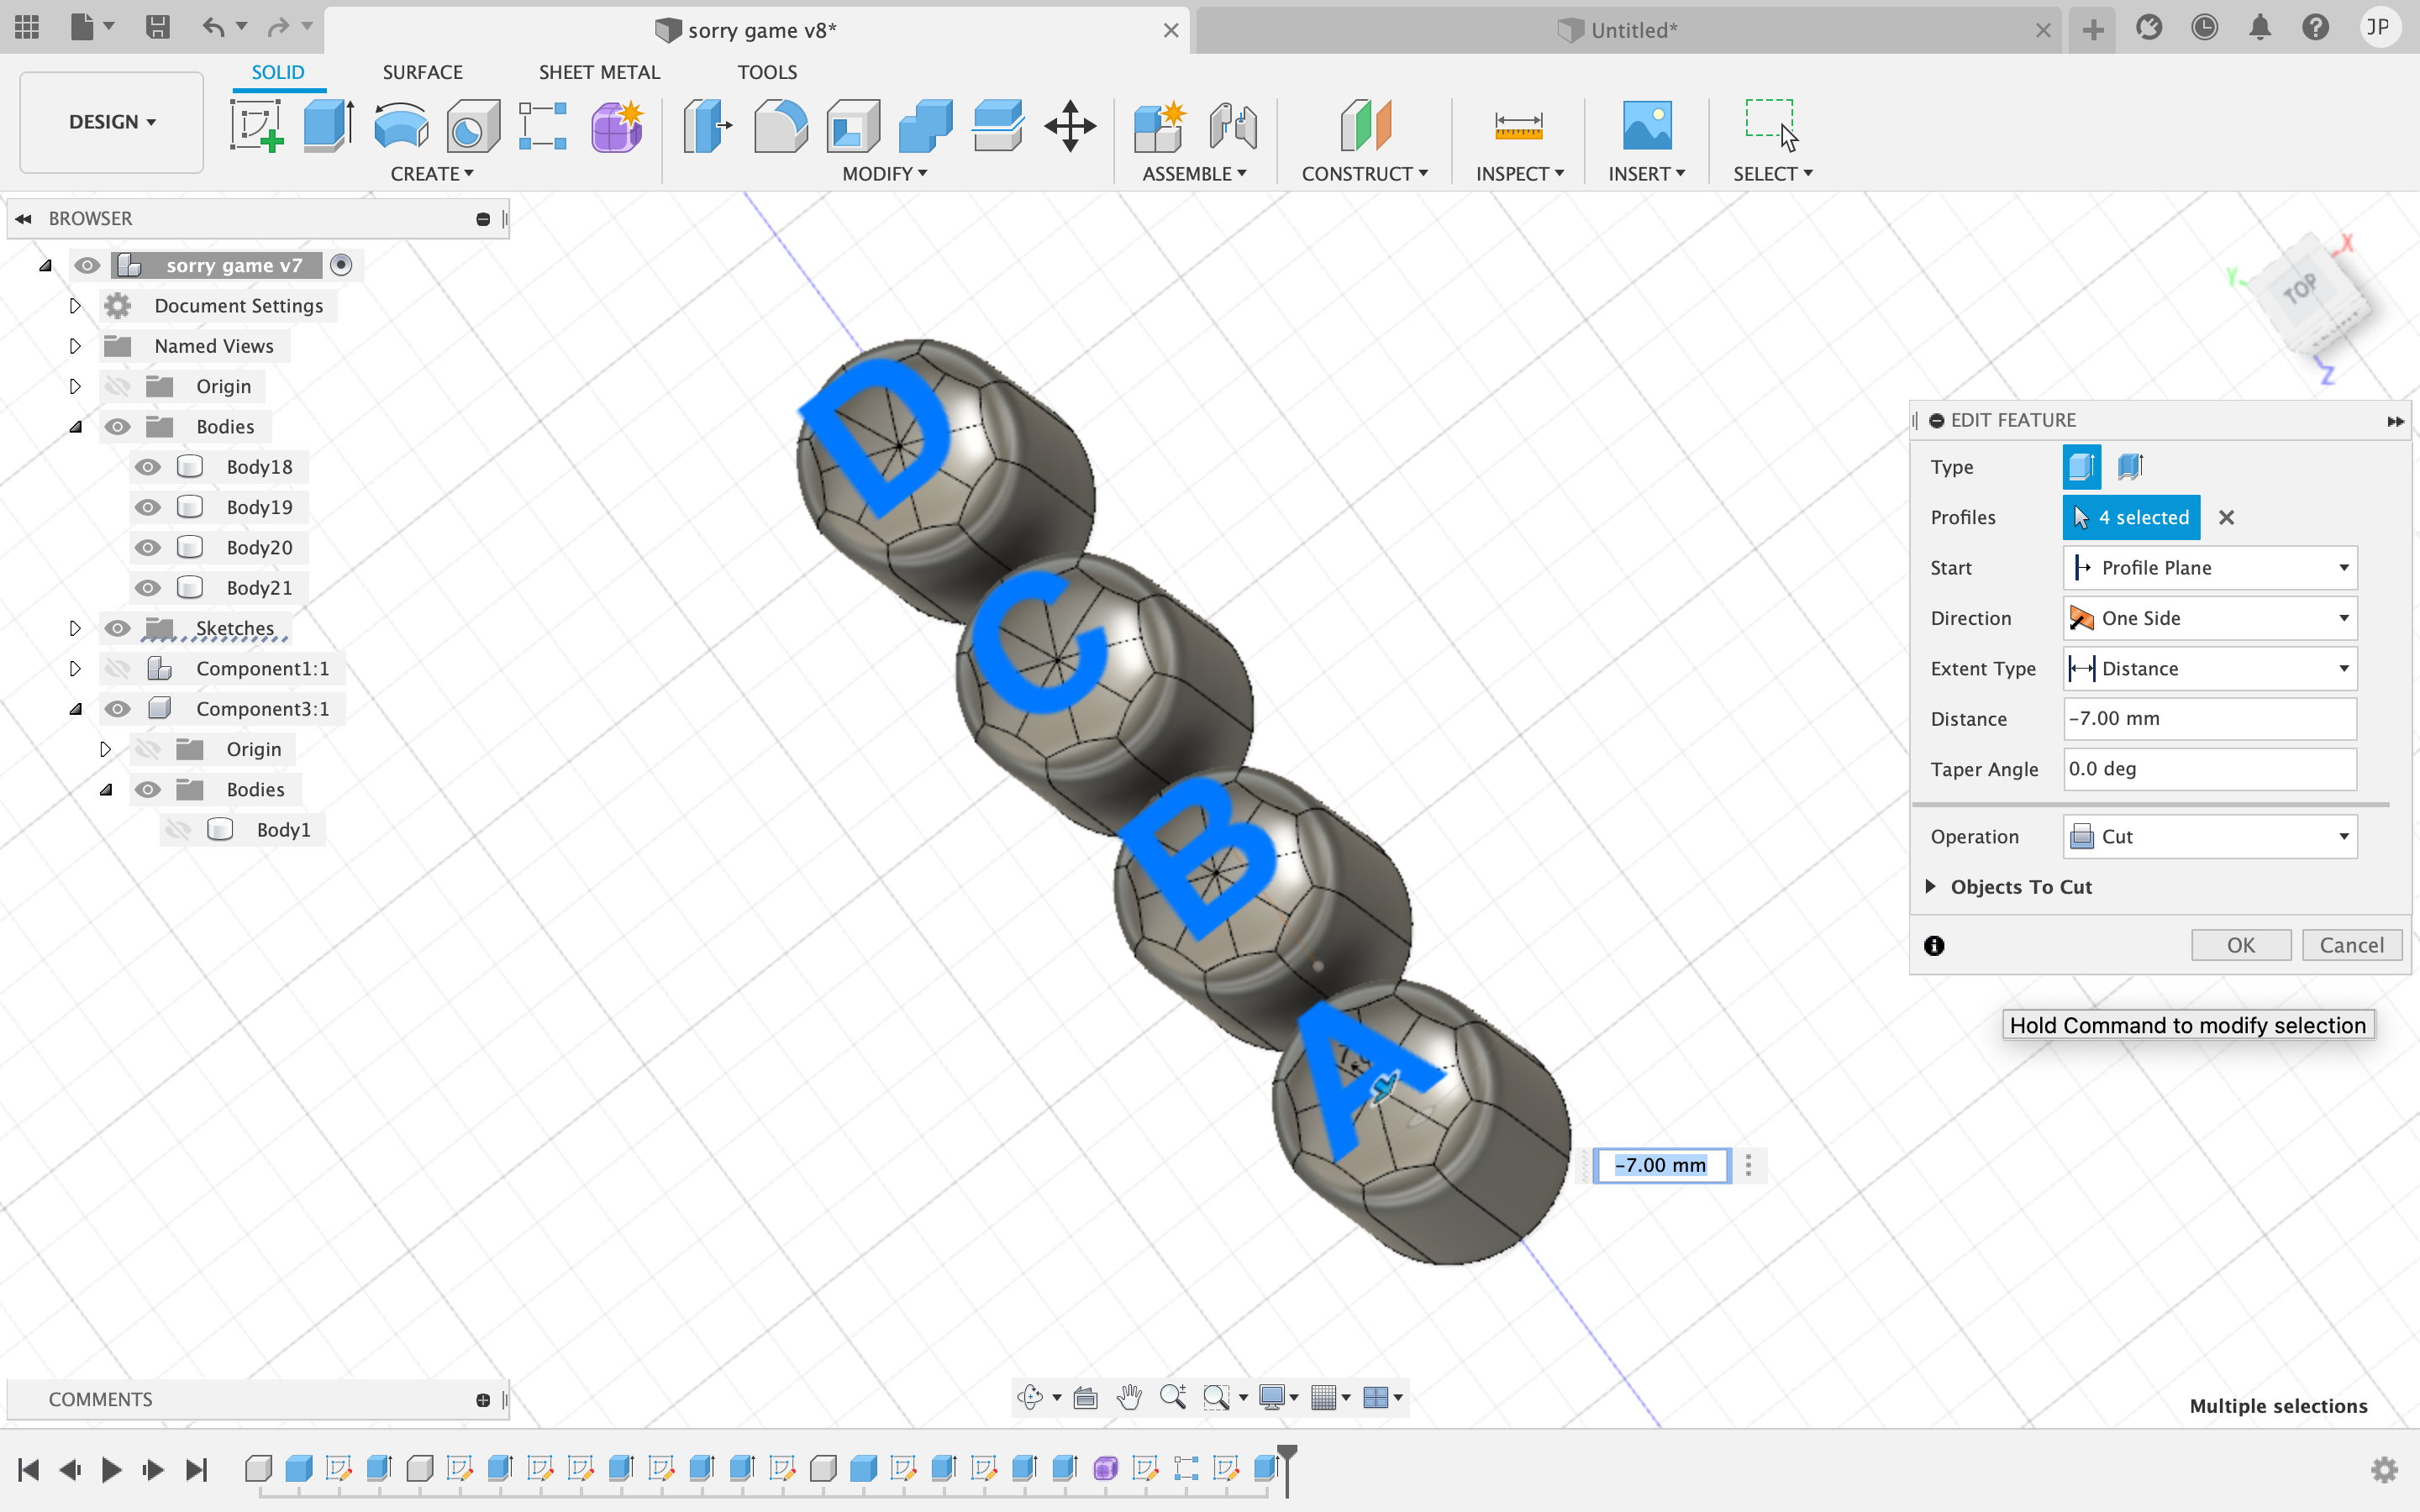Toggle visibility of Body18
Screen dimensions: 2420x1512
coord(147,467)
